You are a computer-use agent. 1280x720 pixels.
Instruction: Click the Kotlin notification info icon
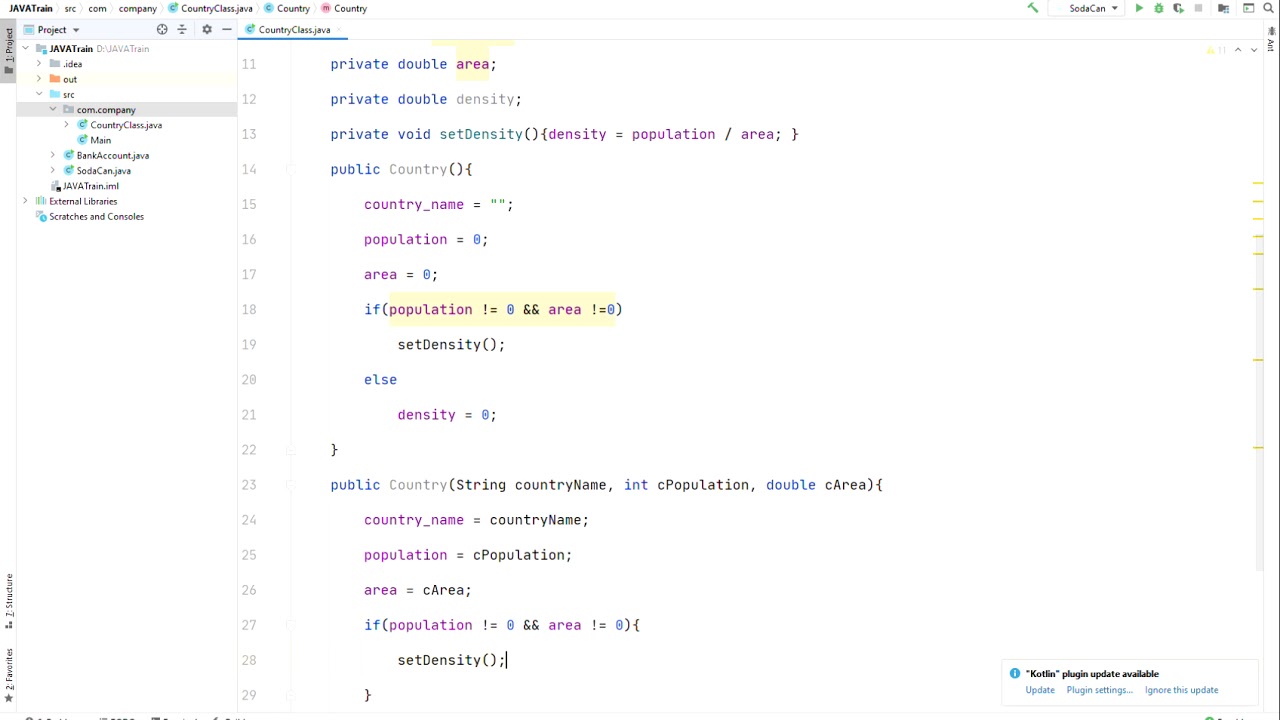1014,673
